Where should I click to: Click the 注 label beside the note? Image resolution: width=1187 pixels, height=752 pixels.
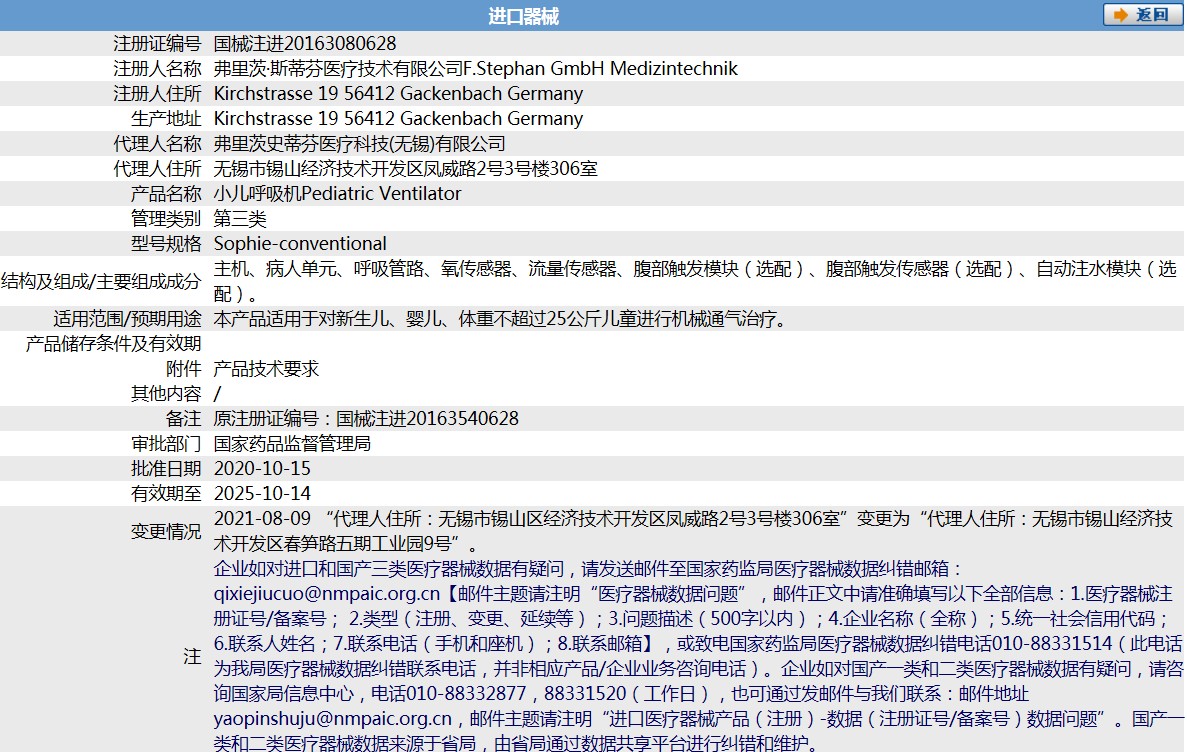[192, 657]
